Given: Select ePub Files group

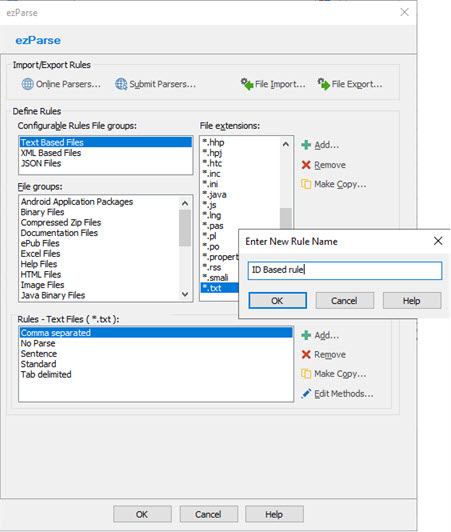Looking at the screenshot, I should coord(99,243).
